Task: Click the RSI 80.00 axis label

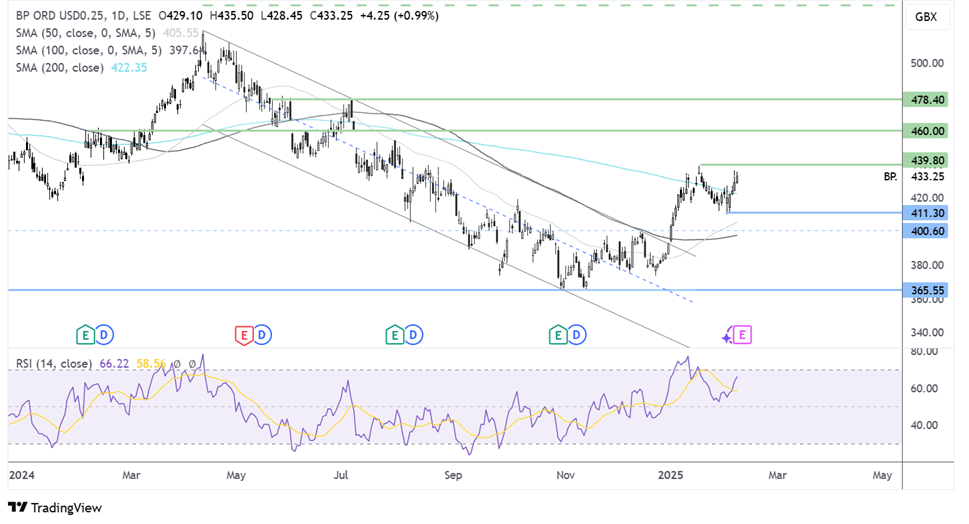Action: pyautogui.click(x=924, y=352)
